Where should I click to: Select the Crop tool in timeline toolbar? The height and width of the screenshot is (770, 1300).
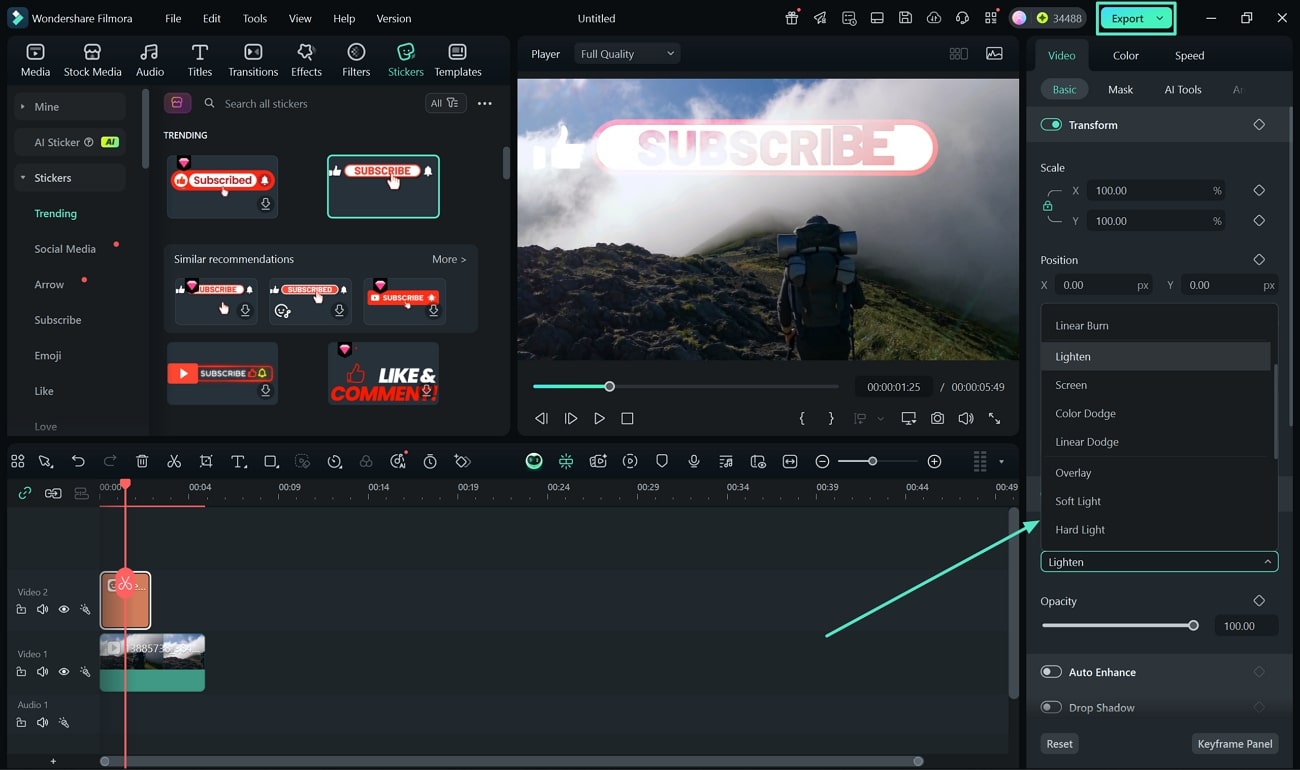[x=206, y=461]
